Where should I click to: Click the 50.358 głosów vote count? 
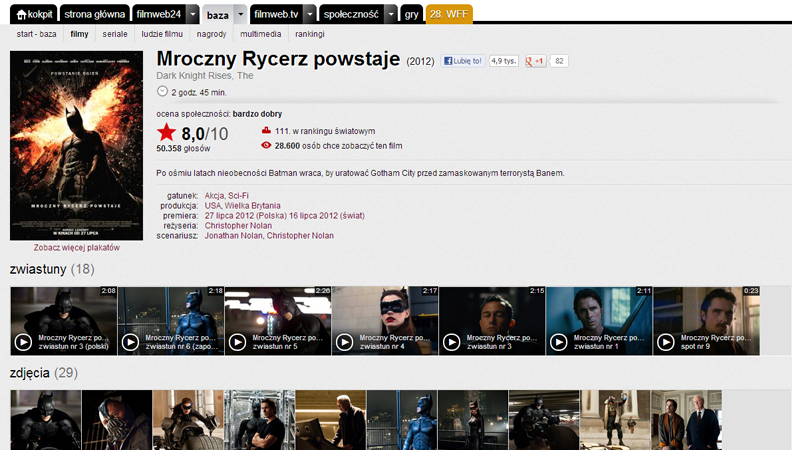pos(183,148)
